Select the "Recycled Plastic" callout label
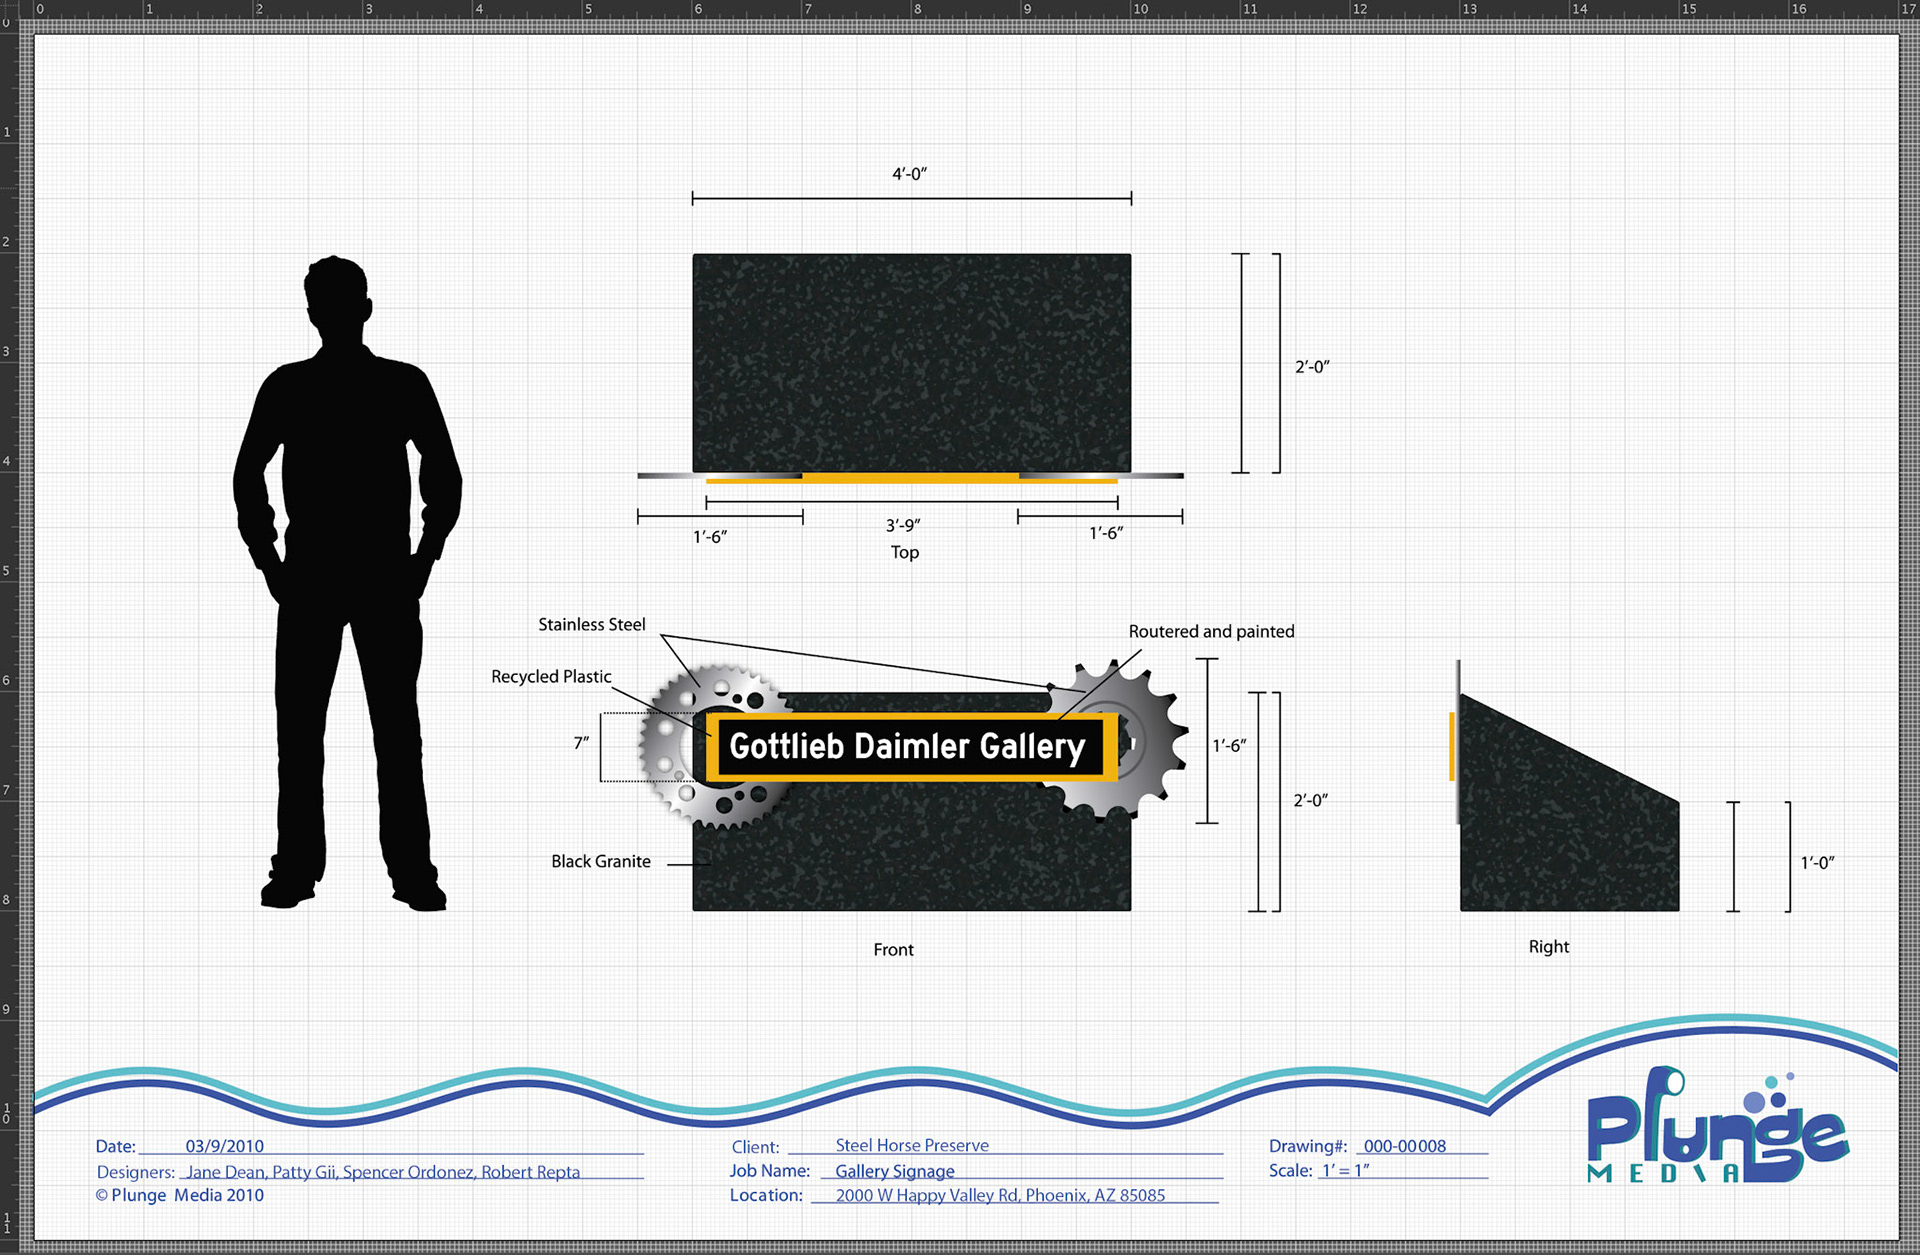 point(551,676)
